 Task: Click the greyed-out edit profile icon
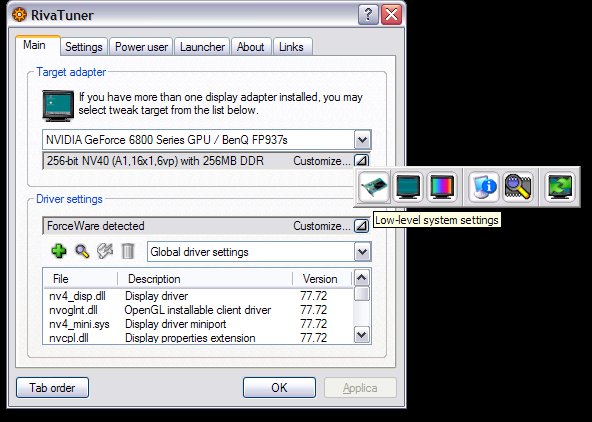coord(105,251)
